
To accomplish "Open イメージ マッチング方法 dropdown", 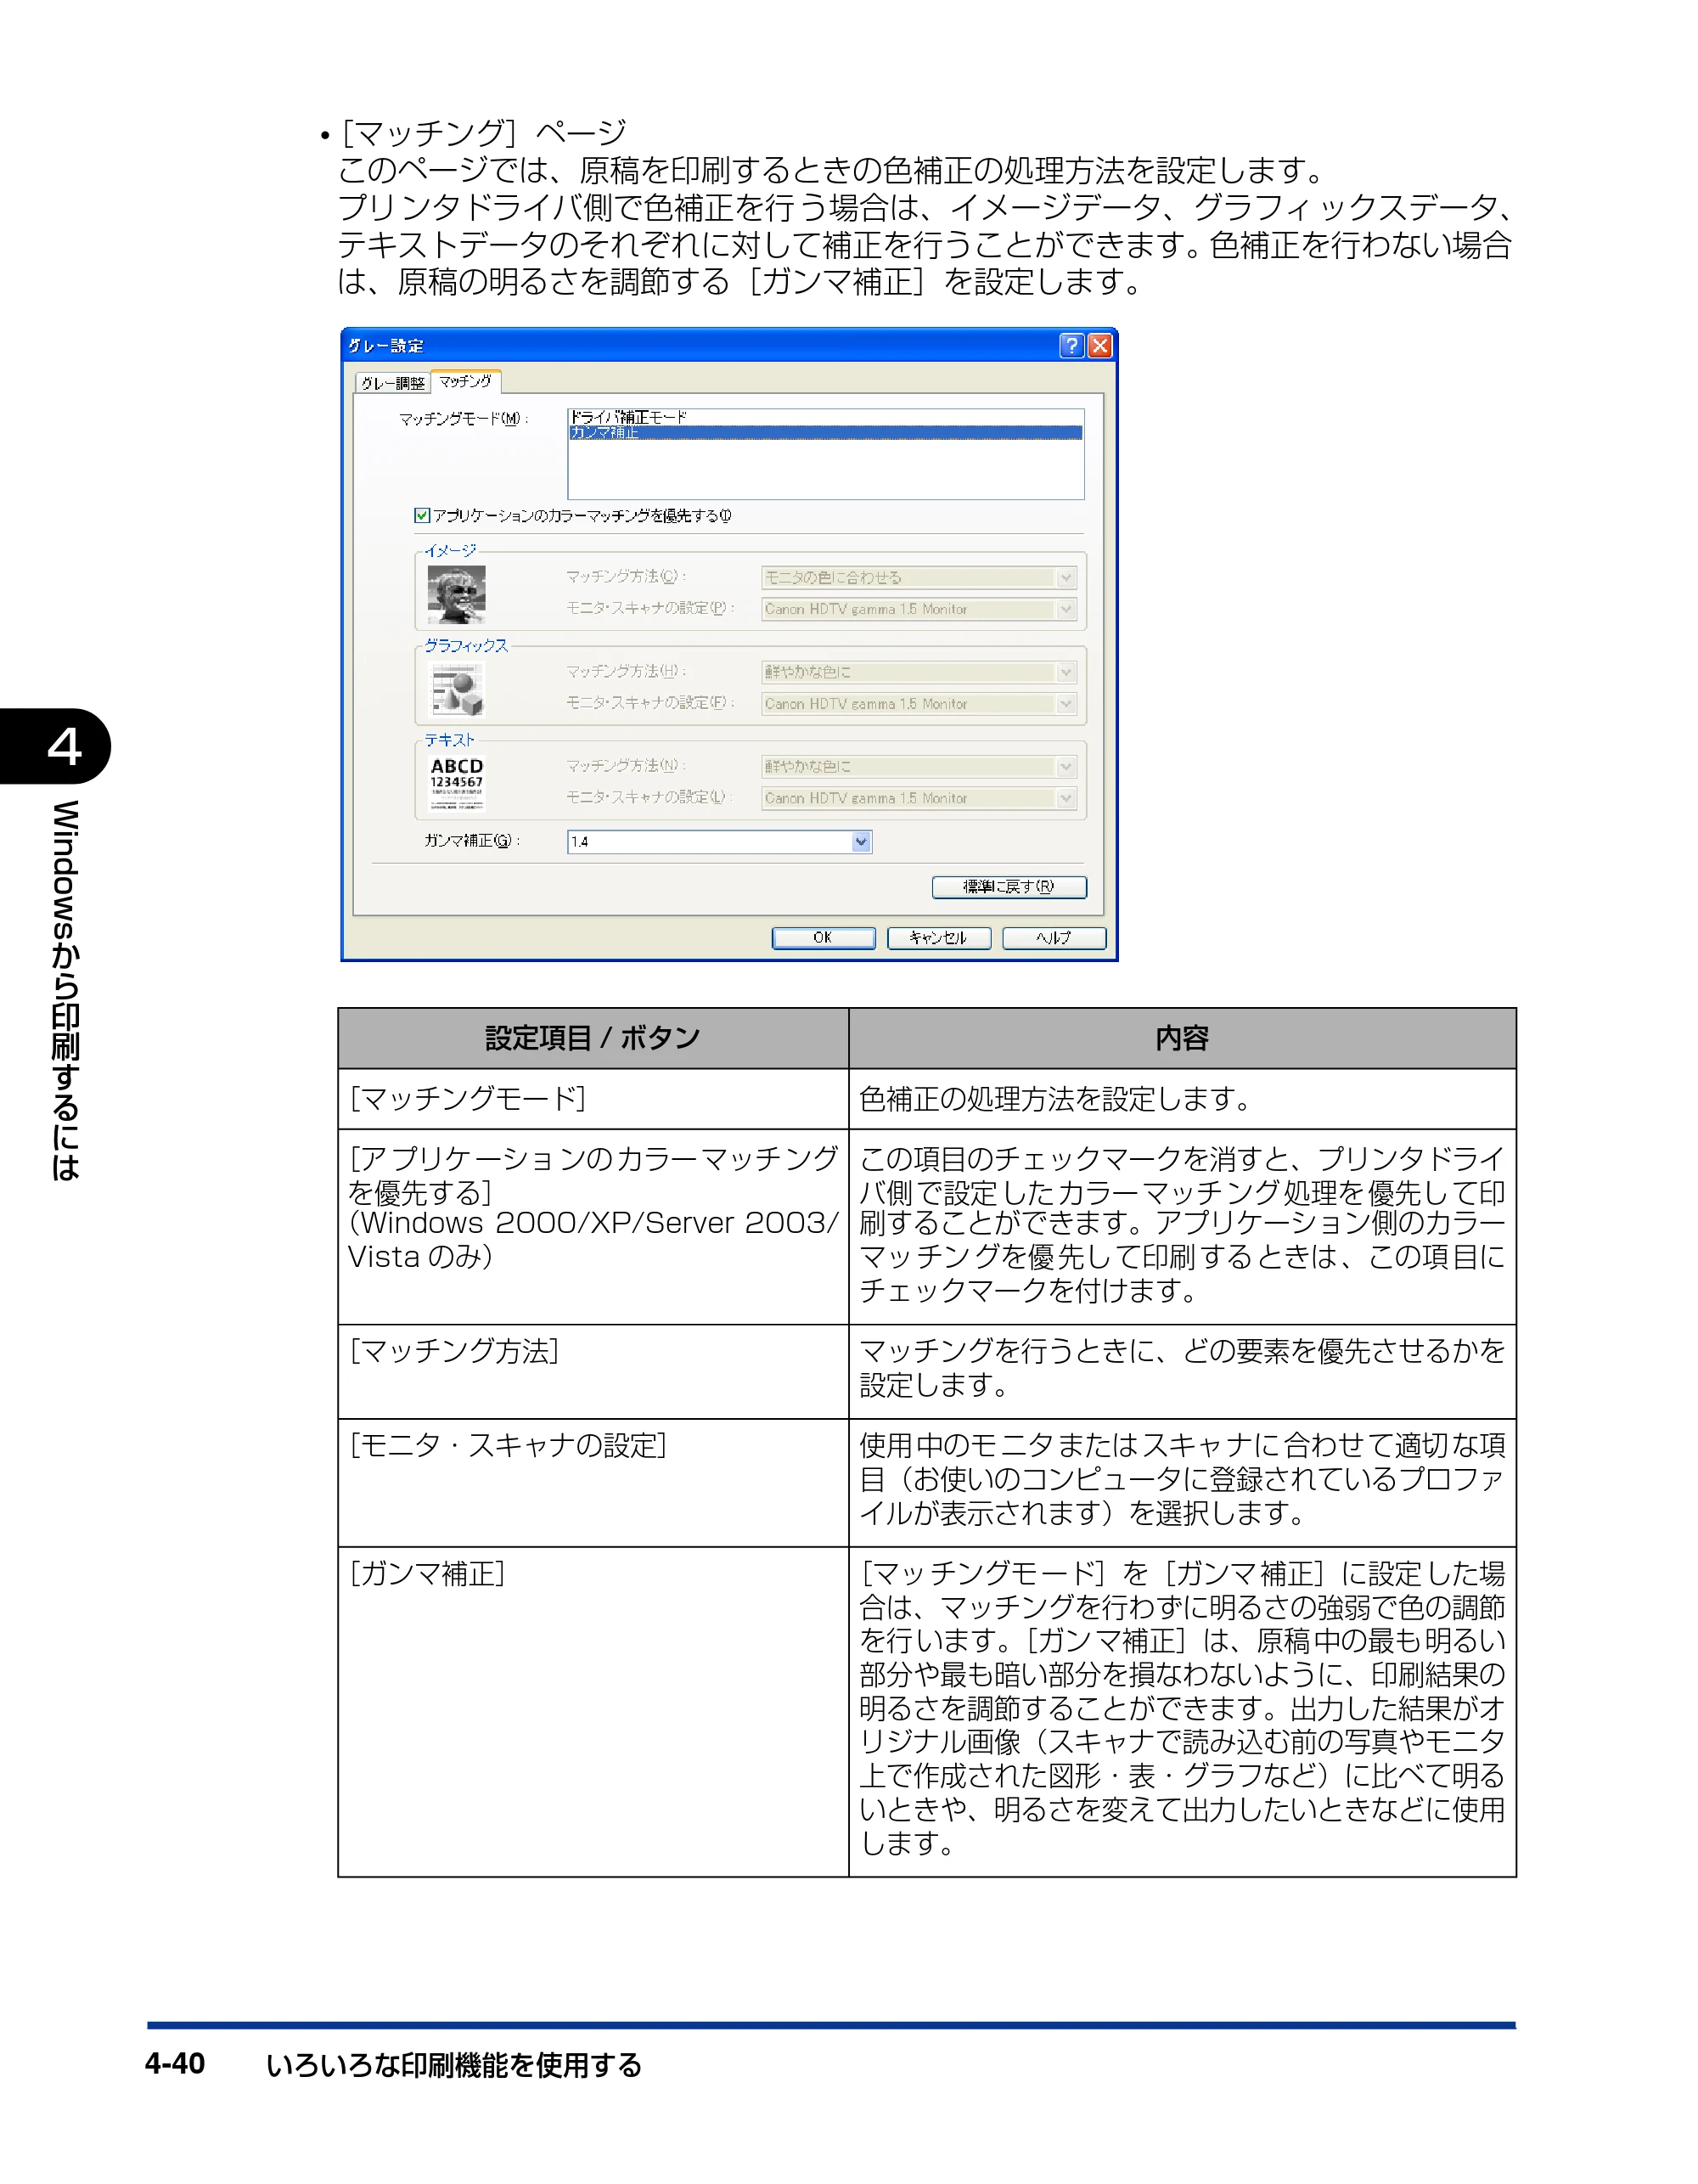I will [918, 578].
